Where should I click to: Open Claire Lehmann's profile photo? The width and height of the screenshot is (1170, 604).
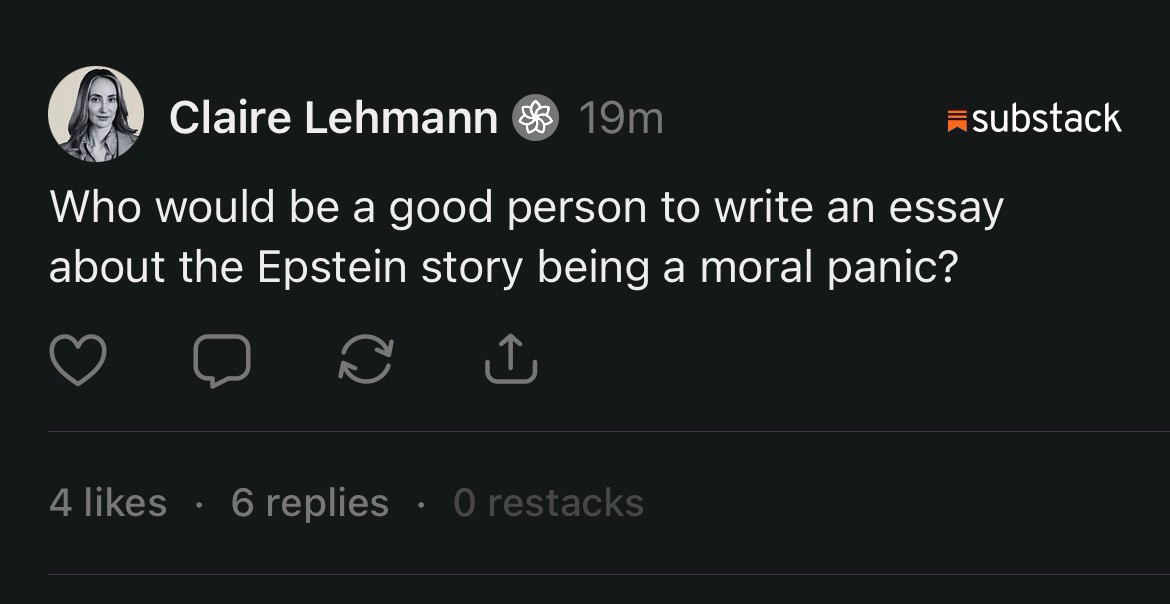coord(96,114)
